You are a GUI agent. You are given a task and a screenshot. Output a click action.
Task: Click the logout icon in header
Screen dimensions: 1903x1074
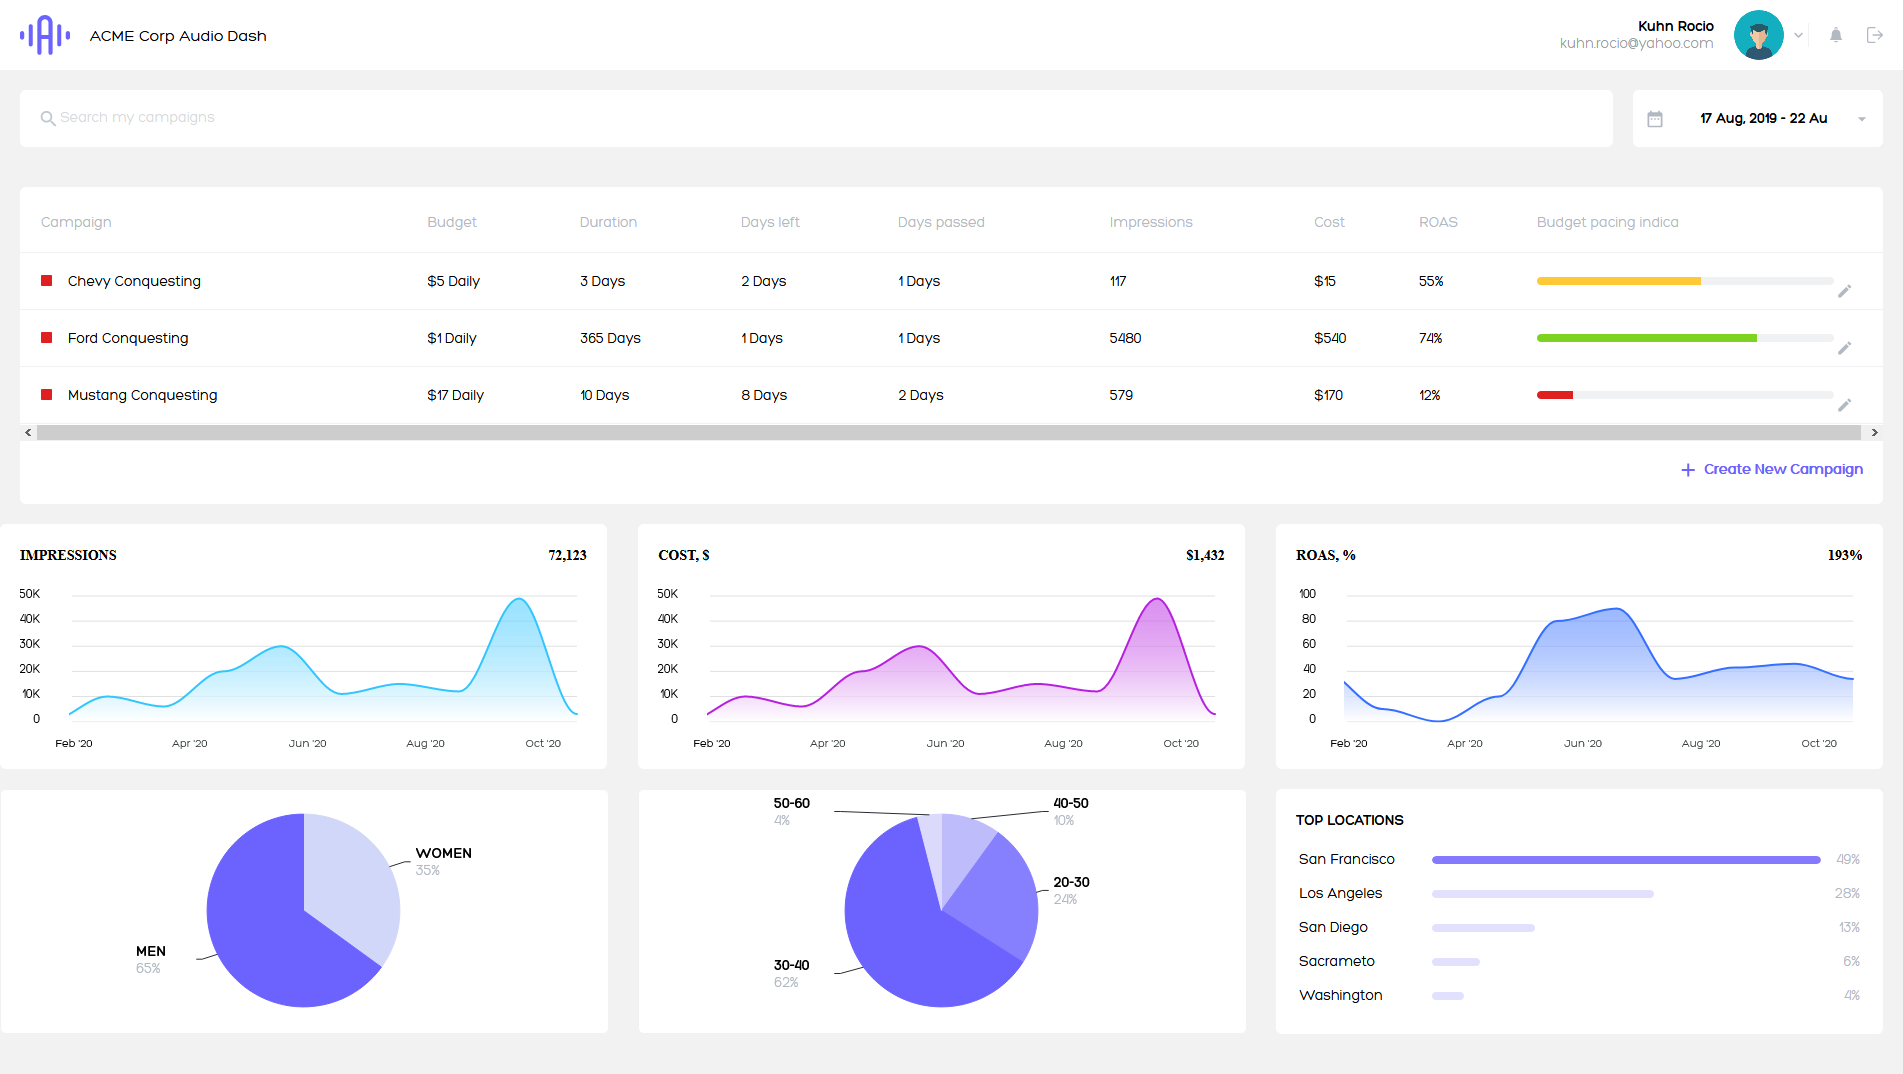coord(1875,35)
